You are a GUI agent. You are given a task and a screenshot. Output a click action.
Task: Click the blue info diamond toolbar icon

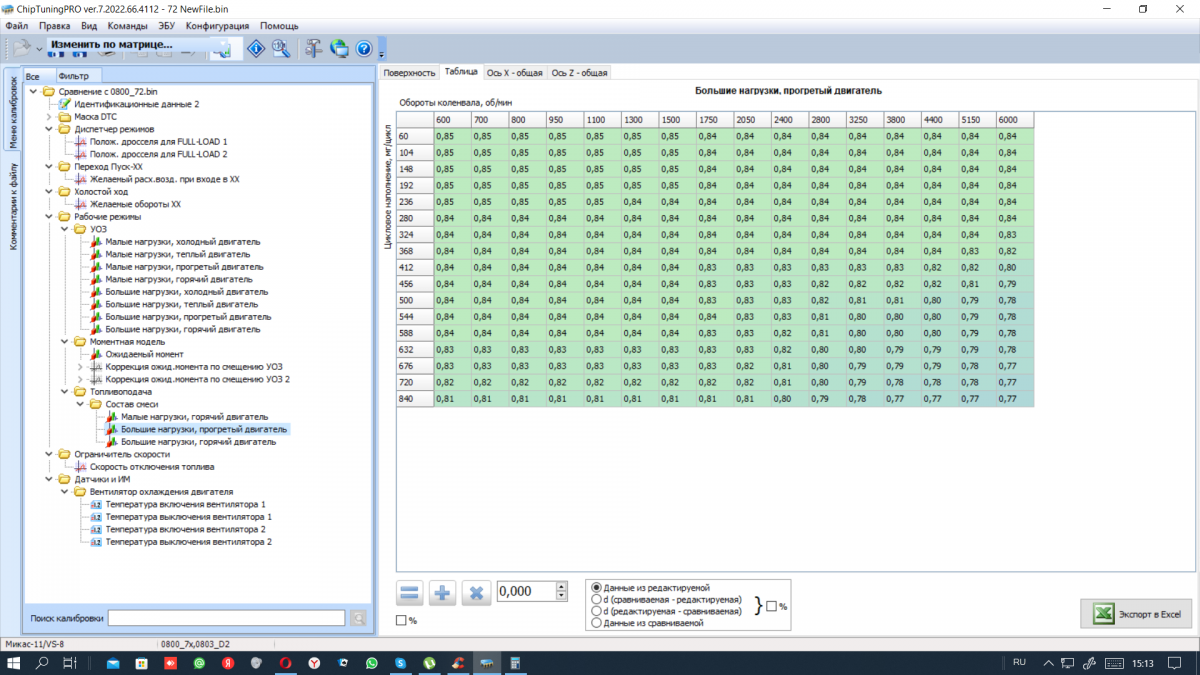(256, 48)
